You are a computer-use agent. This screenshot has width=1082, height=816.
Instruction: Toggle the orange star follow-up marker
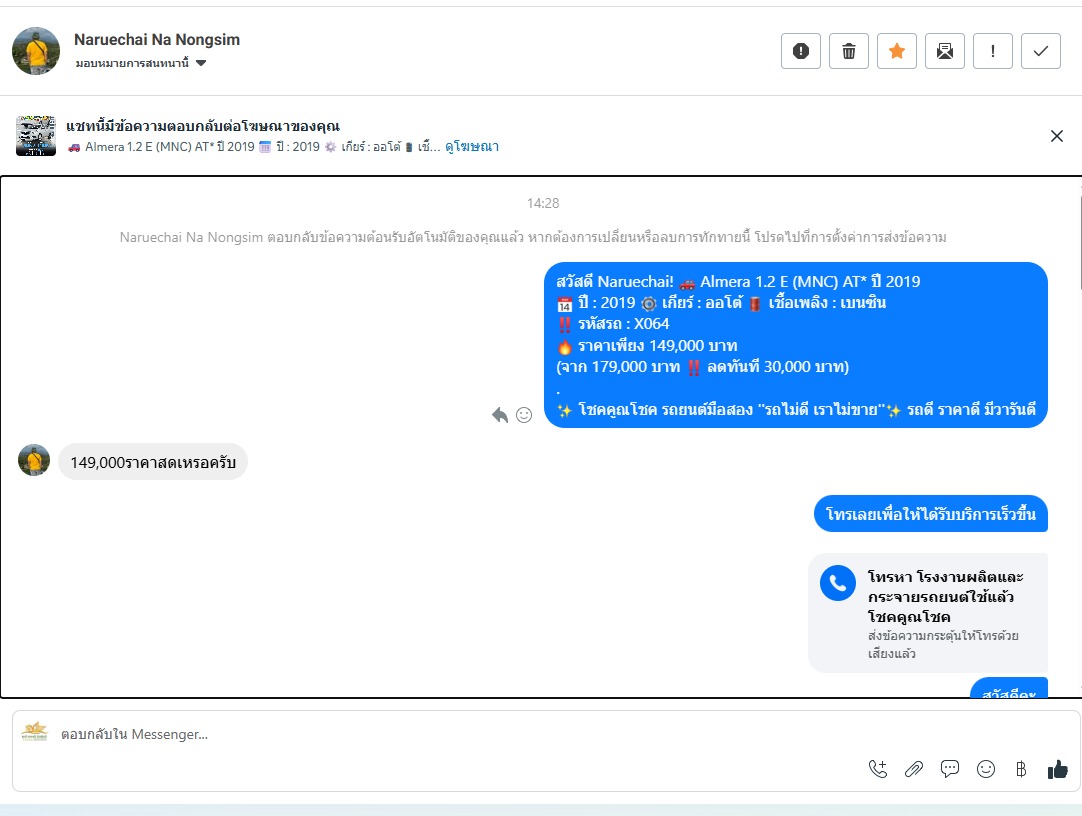coord(896,51)
